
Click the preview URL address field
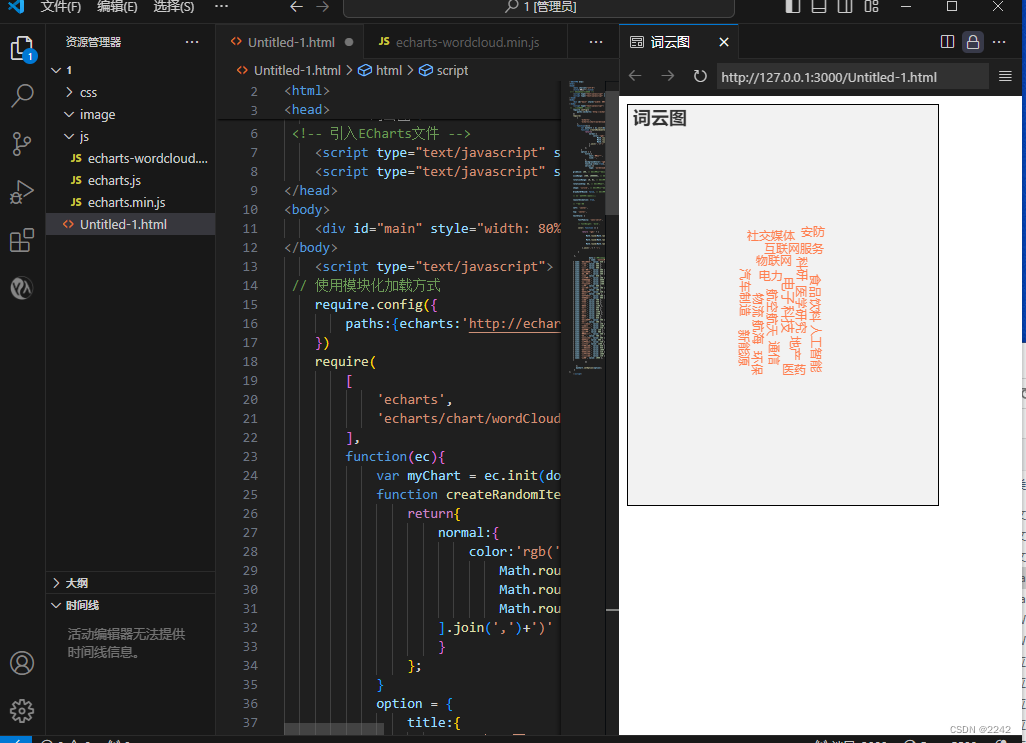coord(852,77)
